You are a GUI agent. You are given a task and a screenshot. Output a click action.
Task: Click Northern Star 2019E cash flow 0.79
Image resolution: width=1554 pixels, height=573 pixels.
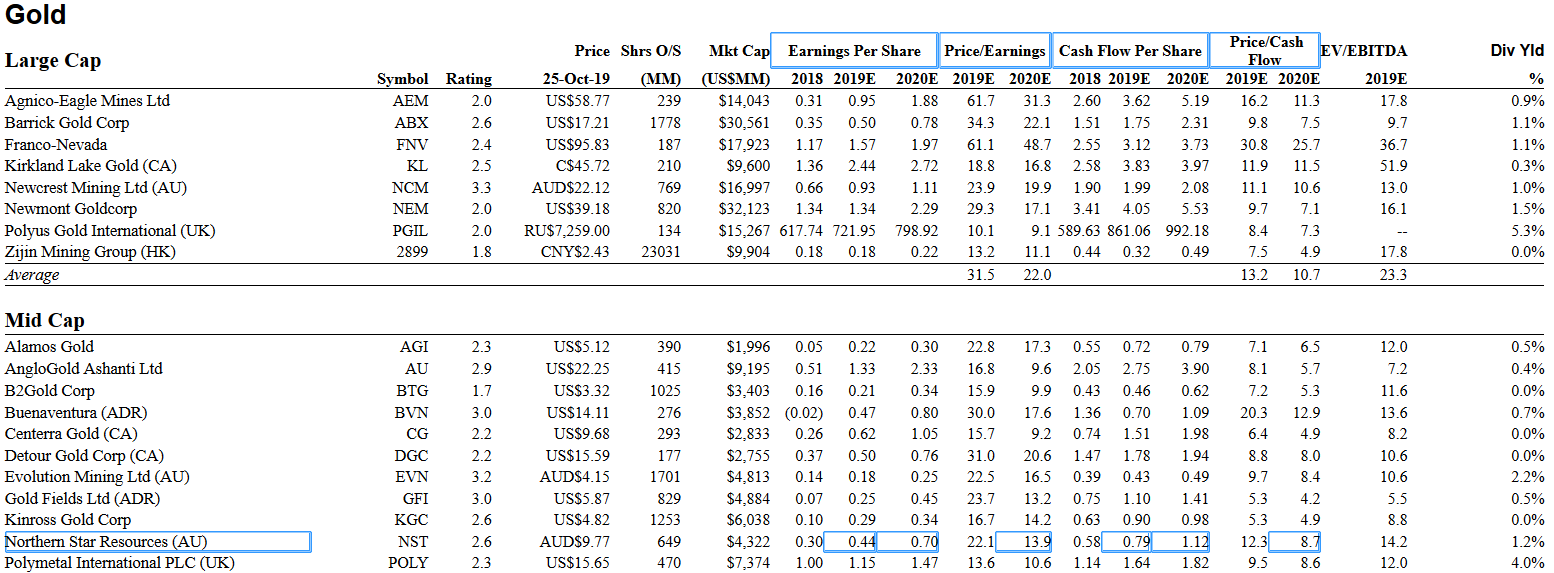click(1126, 542)
